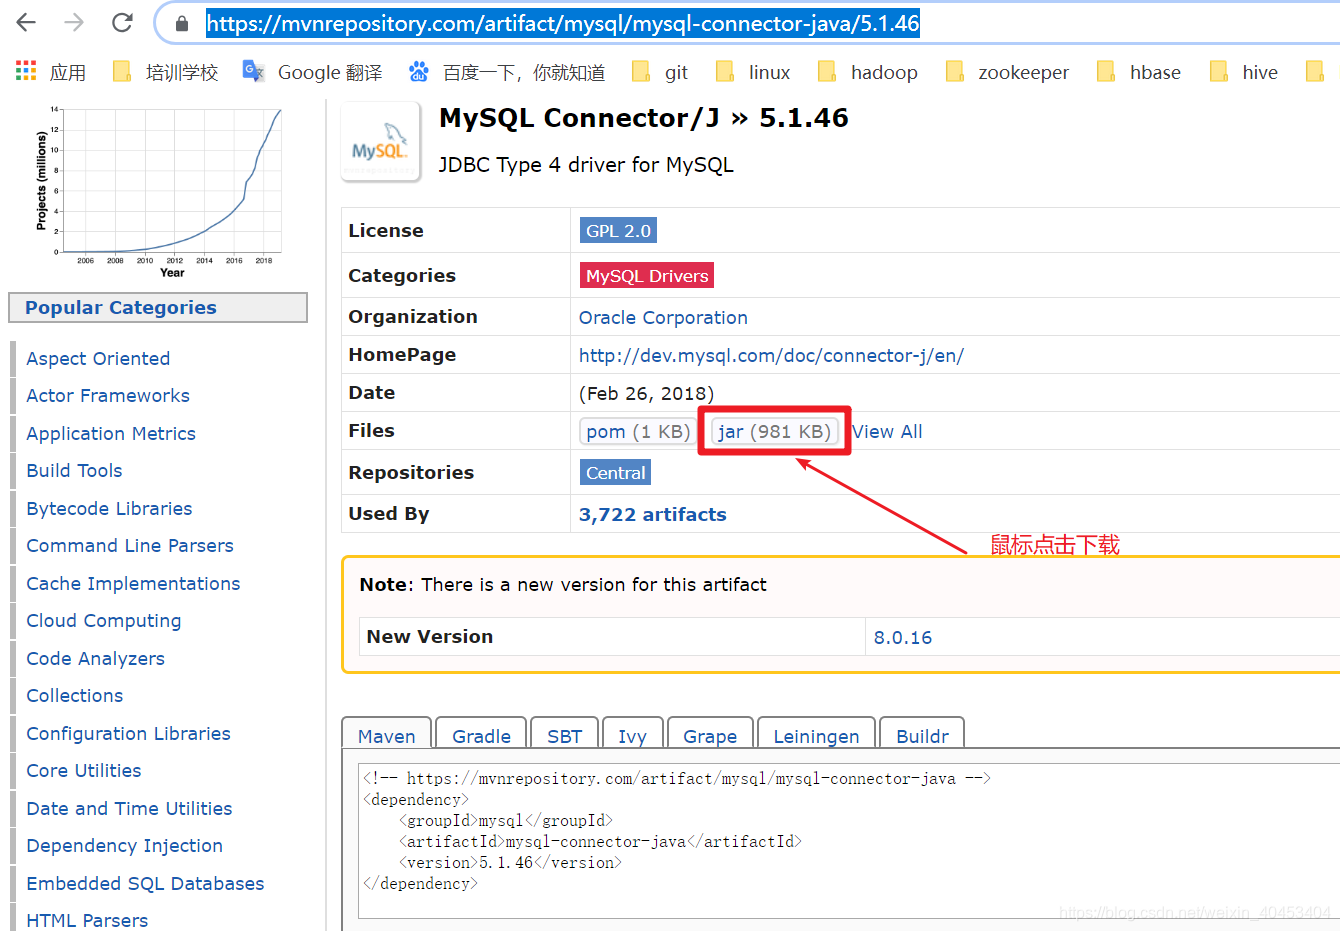Reload the page with the refresh icon
This screenshot has height=931, width=1340.
[x=122, y=23]
